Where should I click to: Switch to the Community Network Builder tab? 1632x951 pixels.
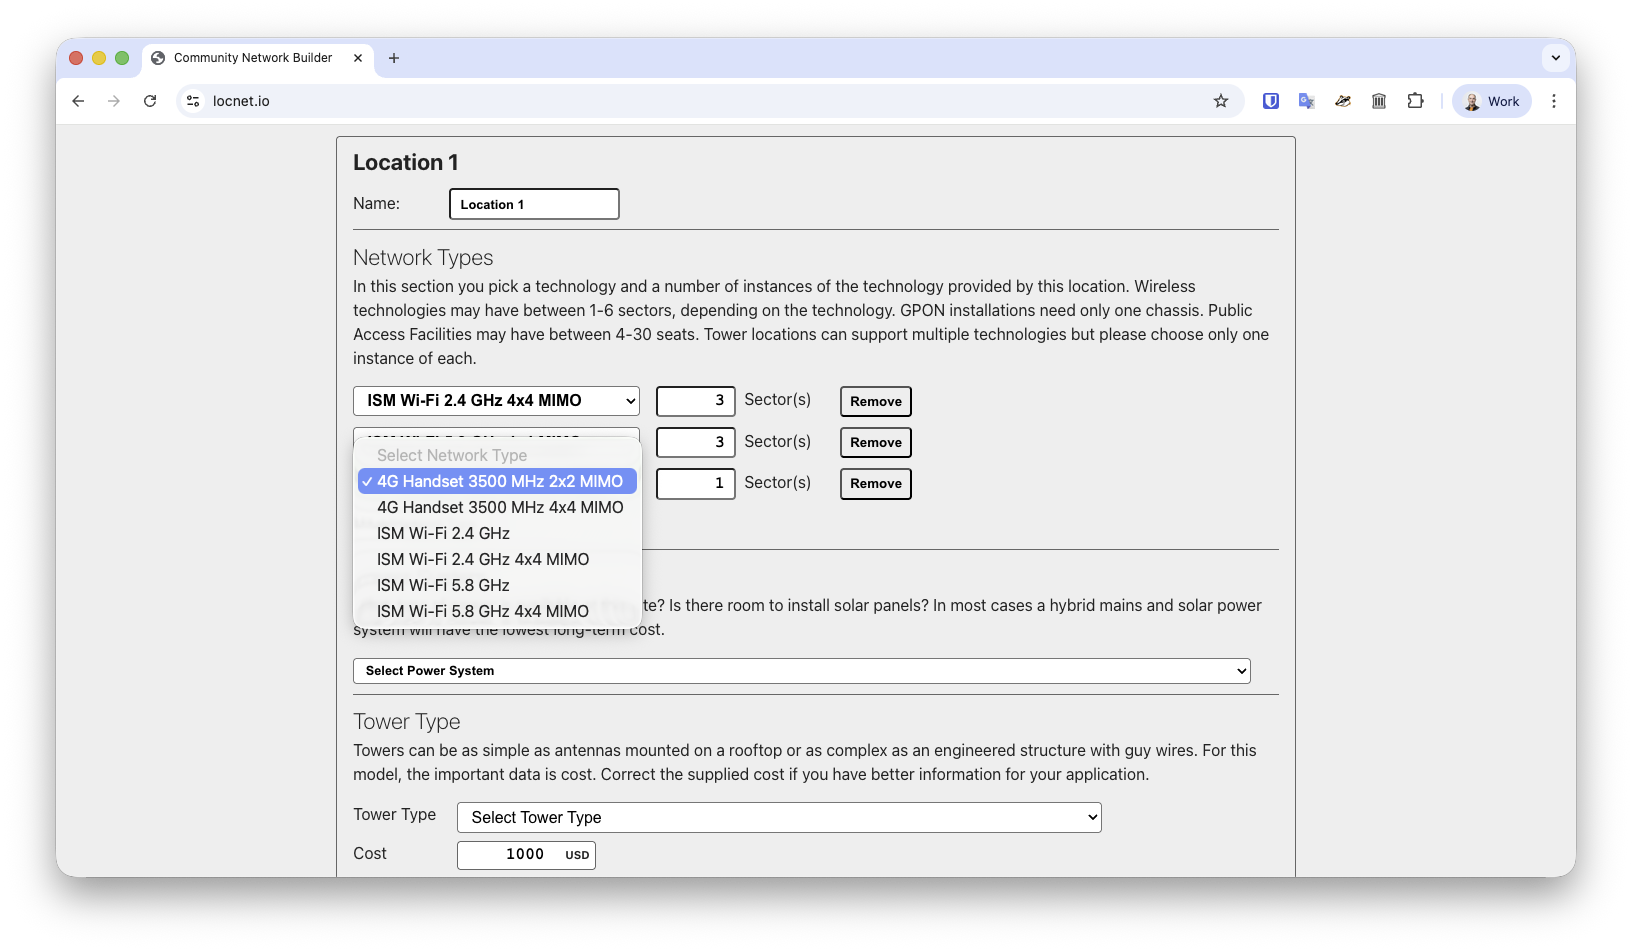coord(252,58)
